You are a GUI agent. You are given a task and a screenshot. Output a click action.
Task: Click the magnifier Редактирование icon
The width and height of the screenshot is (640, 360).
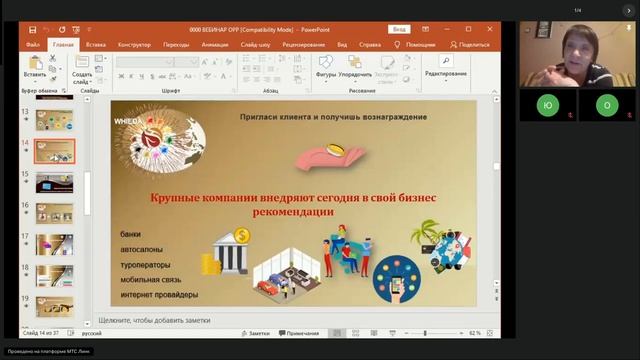click(x=446, y=61)
